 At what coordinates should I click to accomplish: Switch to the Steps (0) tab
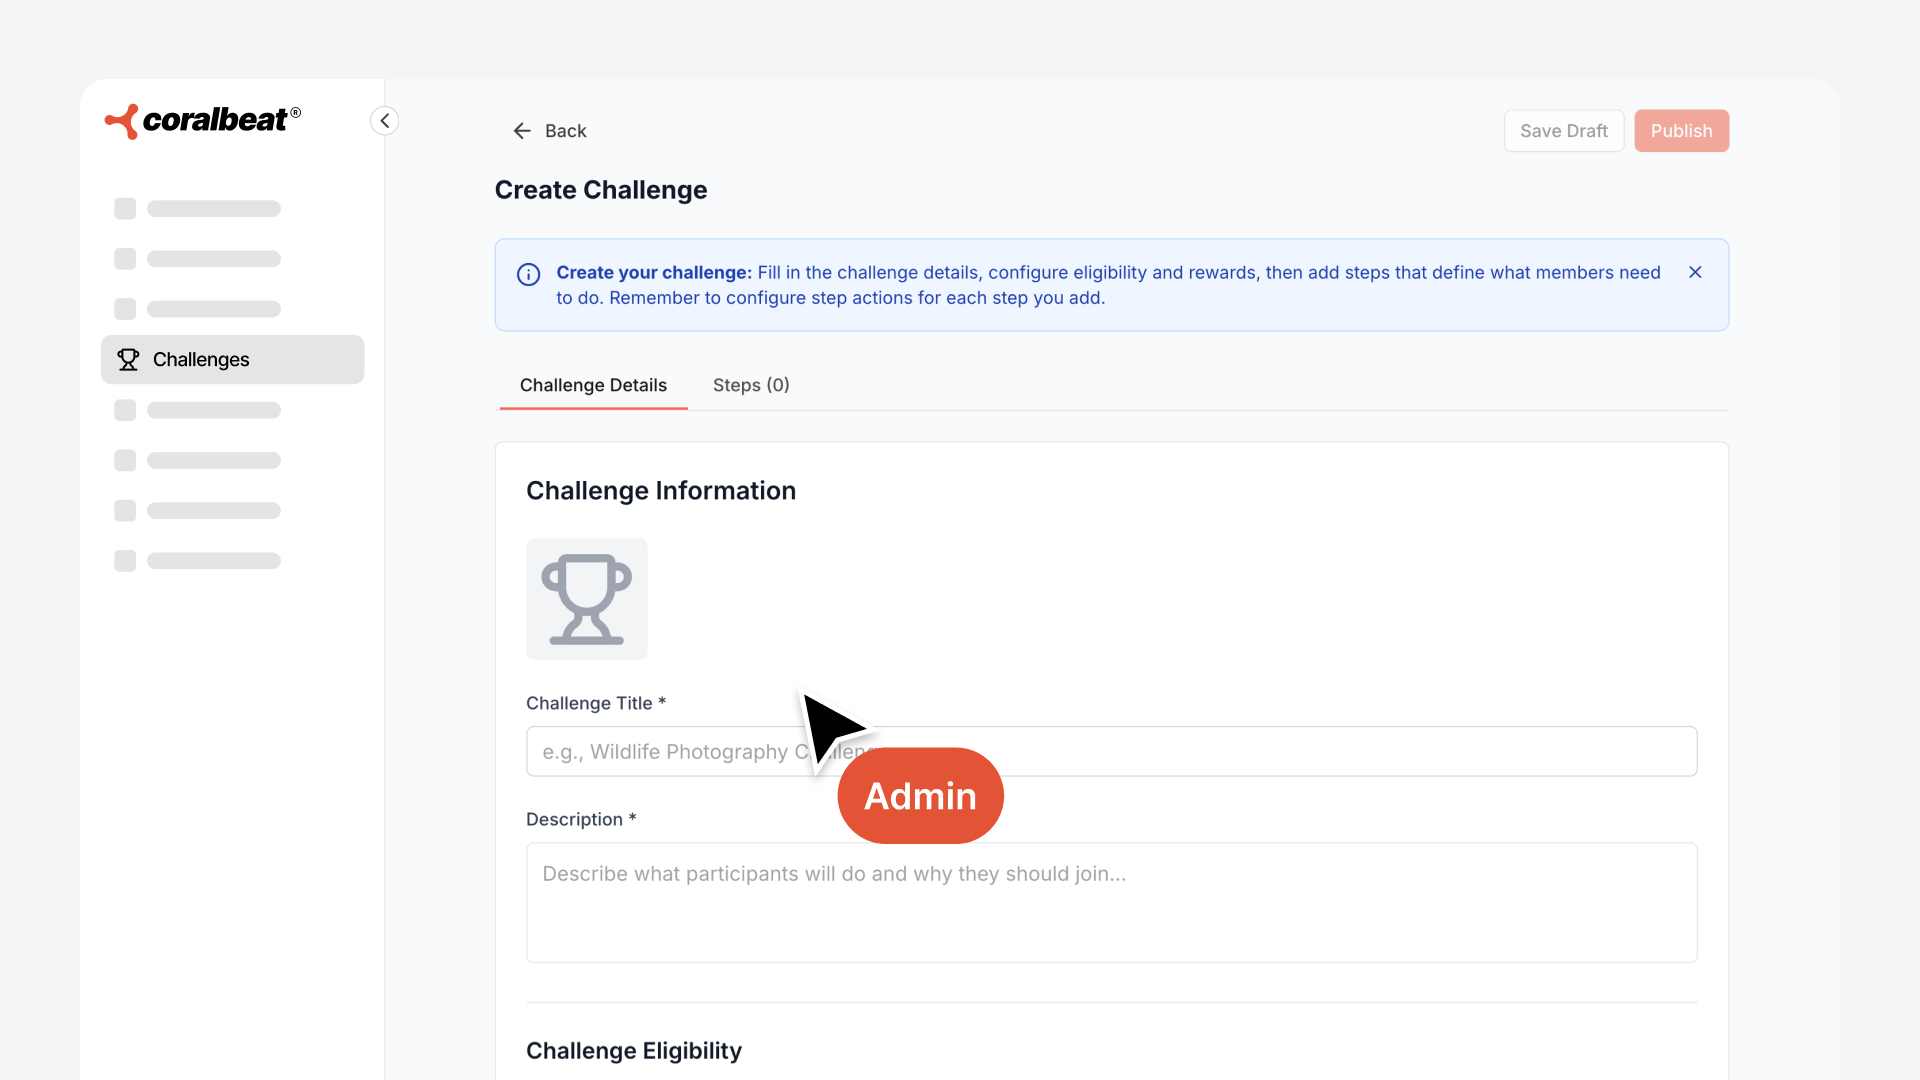[751, 385]
